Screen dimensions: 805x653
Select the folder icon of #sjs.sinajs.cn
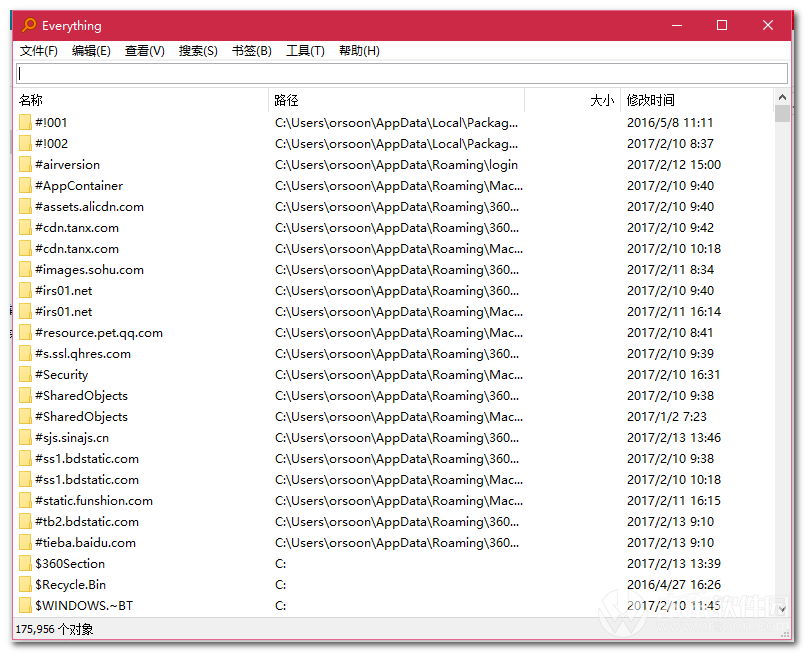tap(25, 437)
